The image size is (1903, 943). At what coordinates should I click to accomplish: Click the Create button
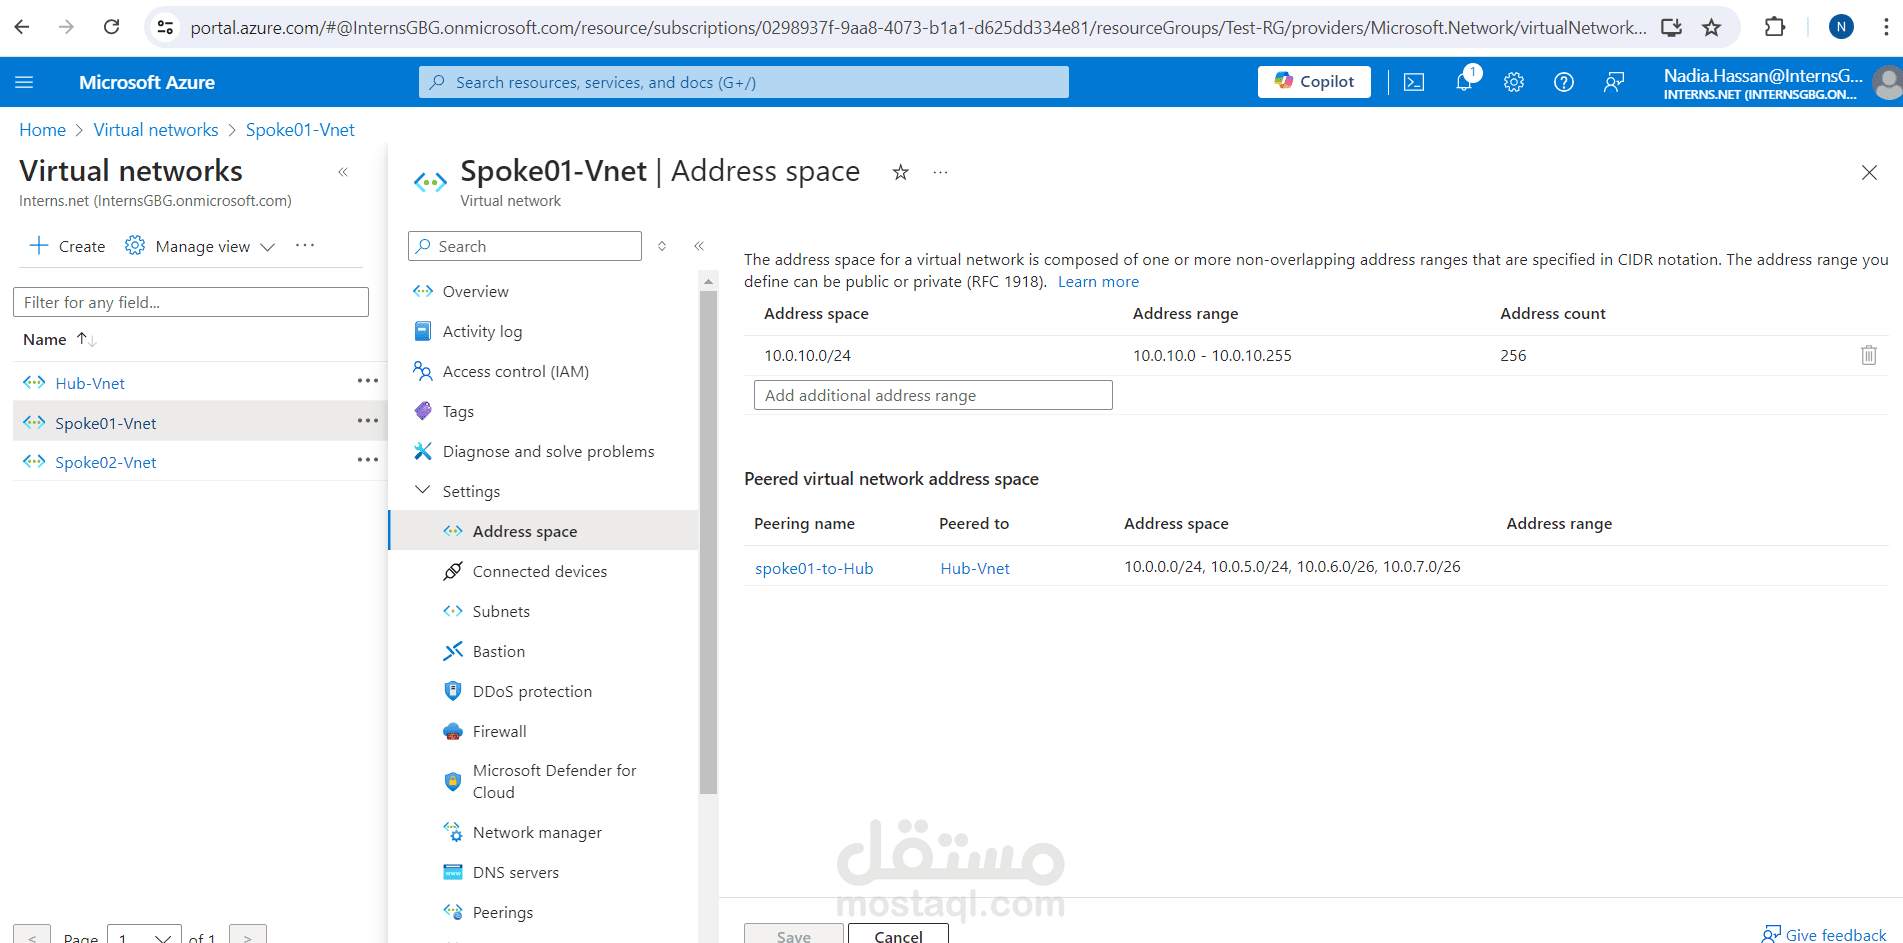(67, 246)
